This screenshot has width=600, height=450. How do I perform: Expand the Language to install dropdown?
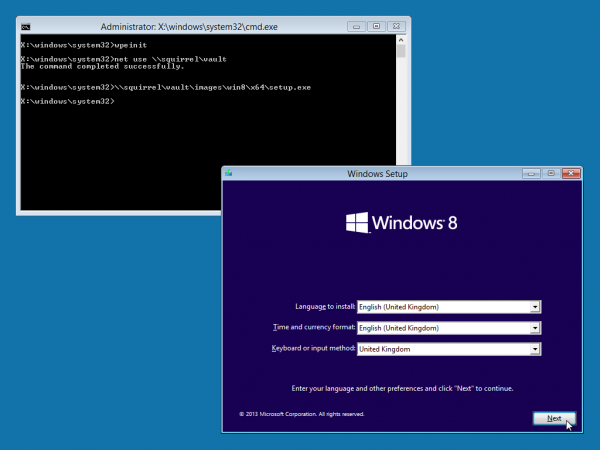pyautogui.click(x=535, y=307)
